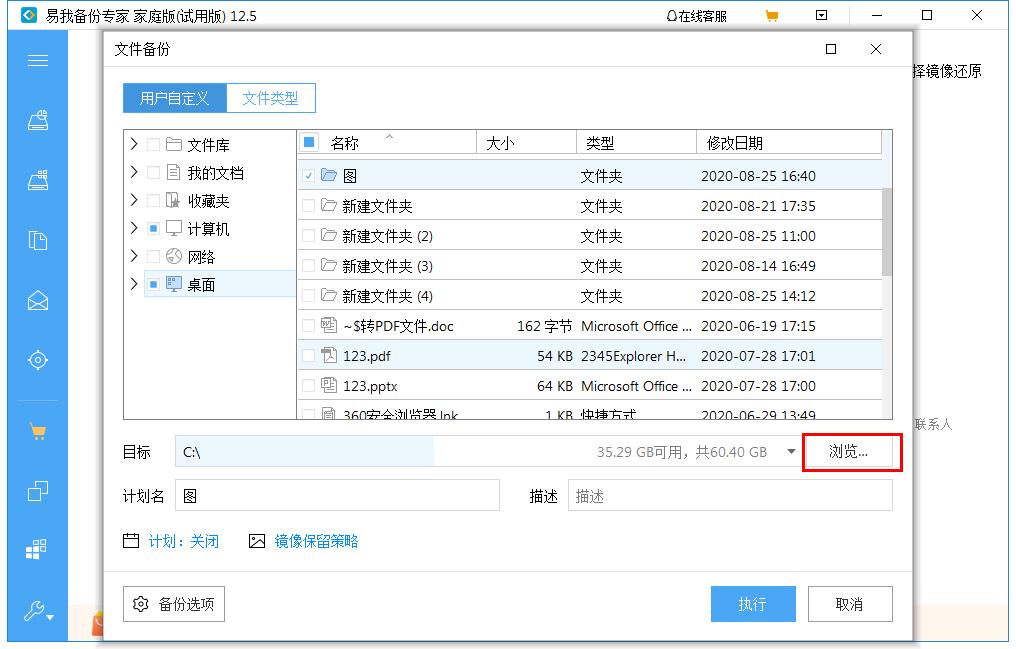Open 备份选项 with the gear icon
Viewport: 1016px width, 649px height.
tap(173, 603)
